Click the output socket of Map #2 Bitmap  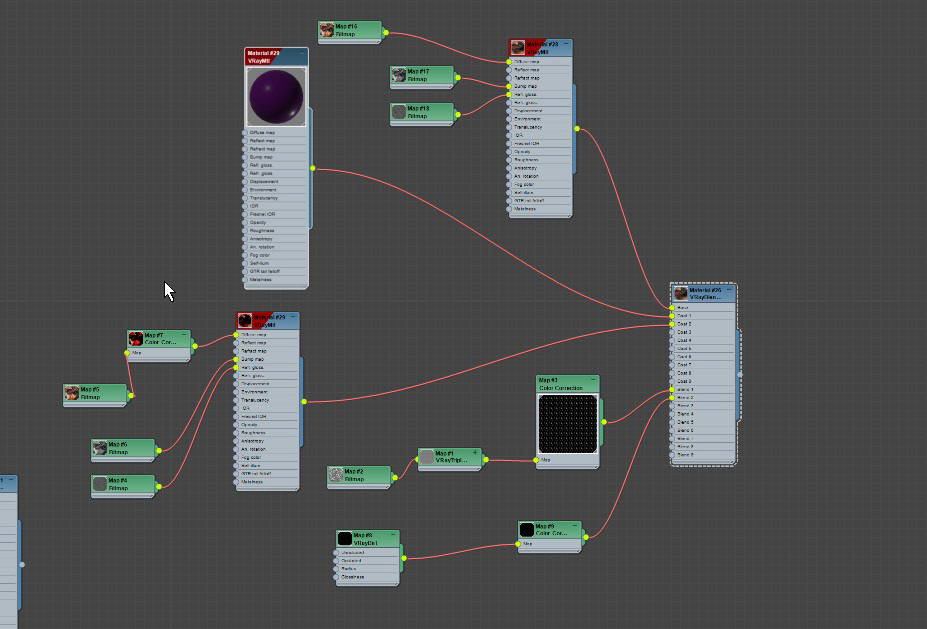point(395,478)
